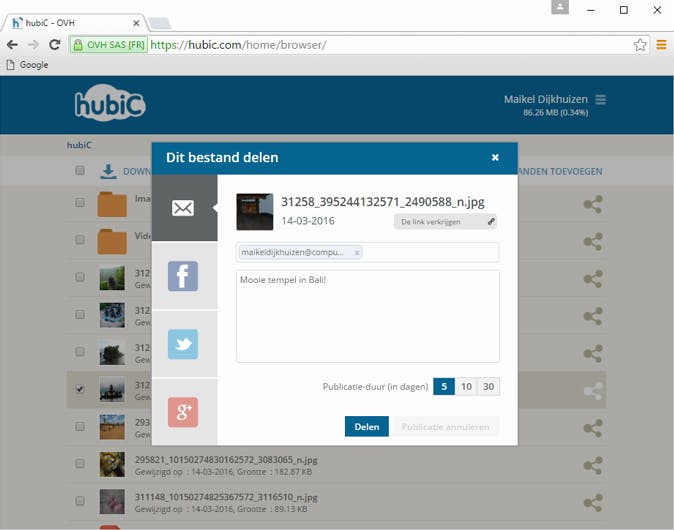Open a new tab button
674x530 pixels.
(x=160, y=23)
